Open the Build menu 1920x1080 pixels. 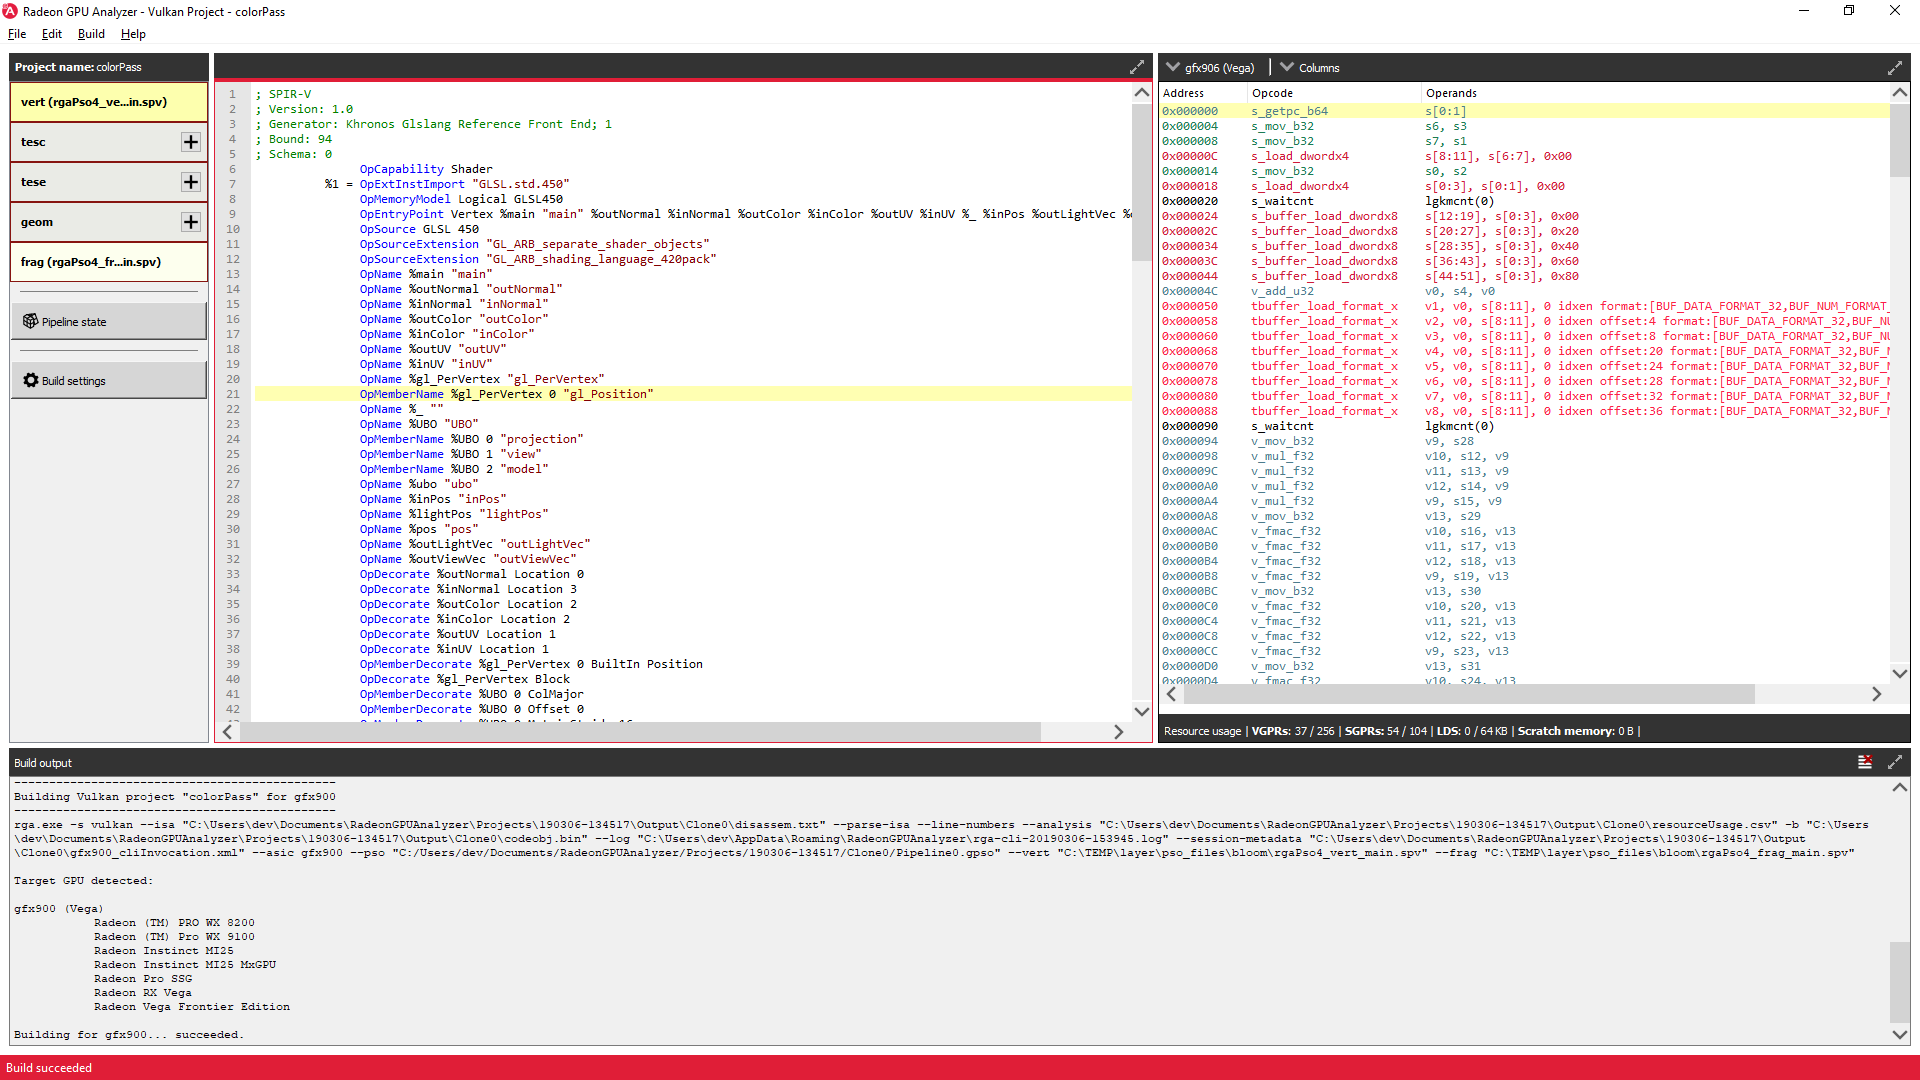tap(91, 34)
